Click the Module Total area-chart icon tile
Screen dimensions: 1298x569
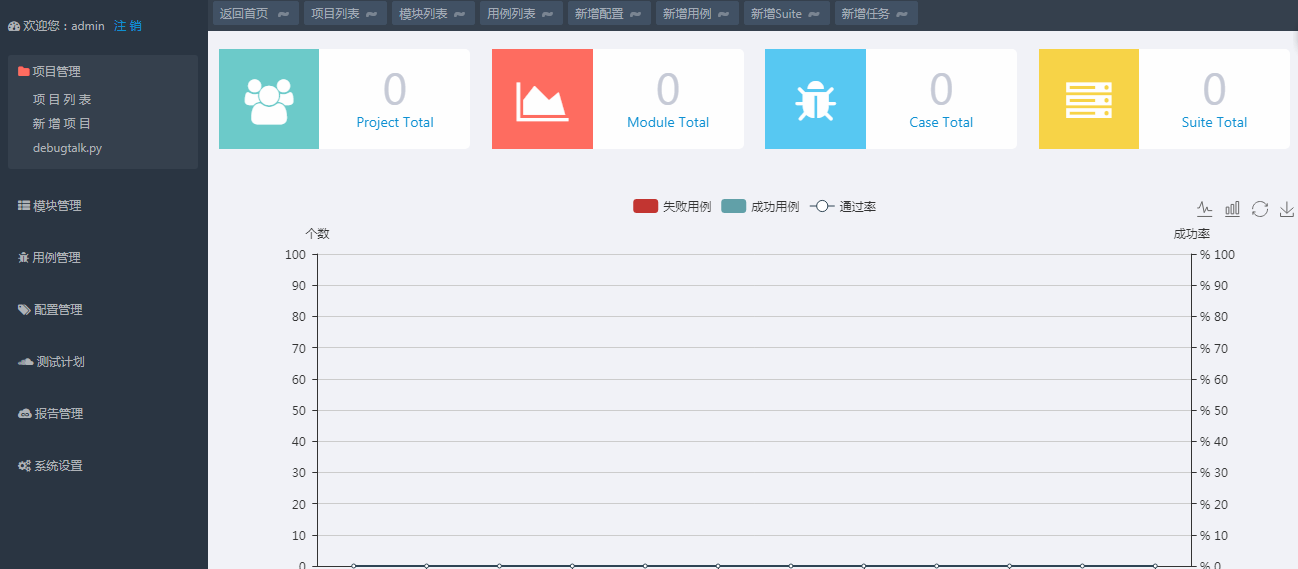click(542, 99)
